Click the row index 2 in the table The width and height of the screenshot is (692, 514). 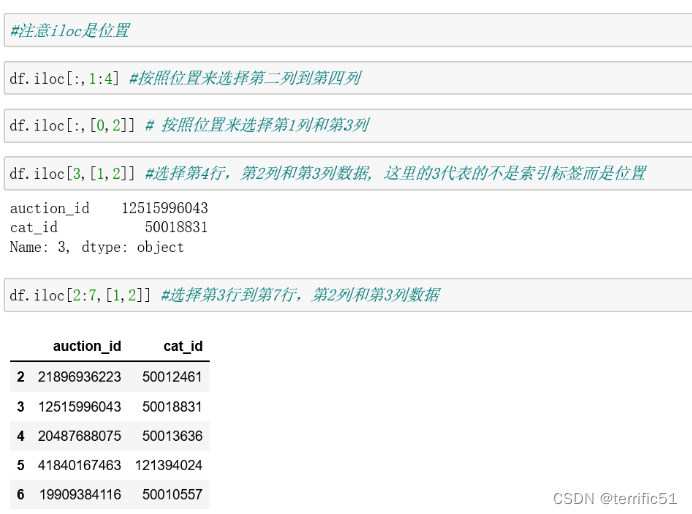[20, 377]
